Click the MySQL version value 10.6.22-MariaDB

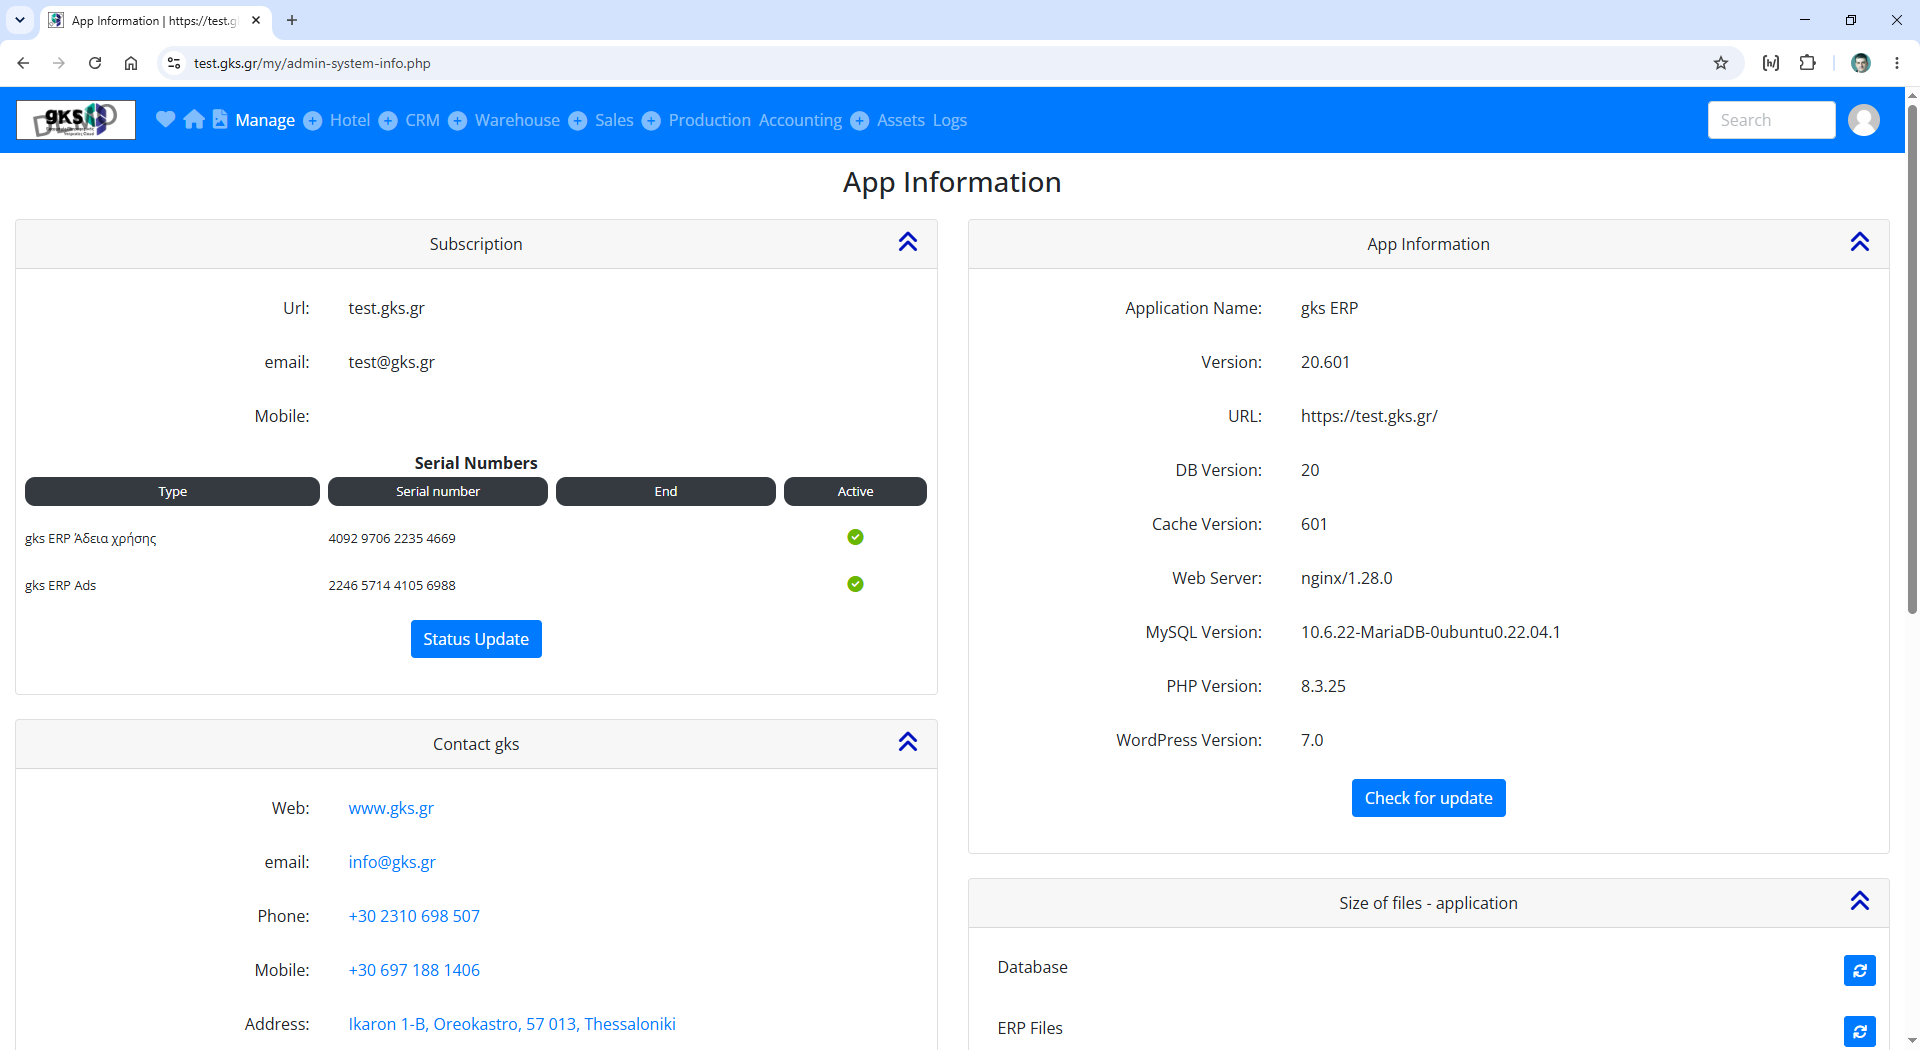point(1430,632)
